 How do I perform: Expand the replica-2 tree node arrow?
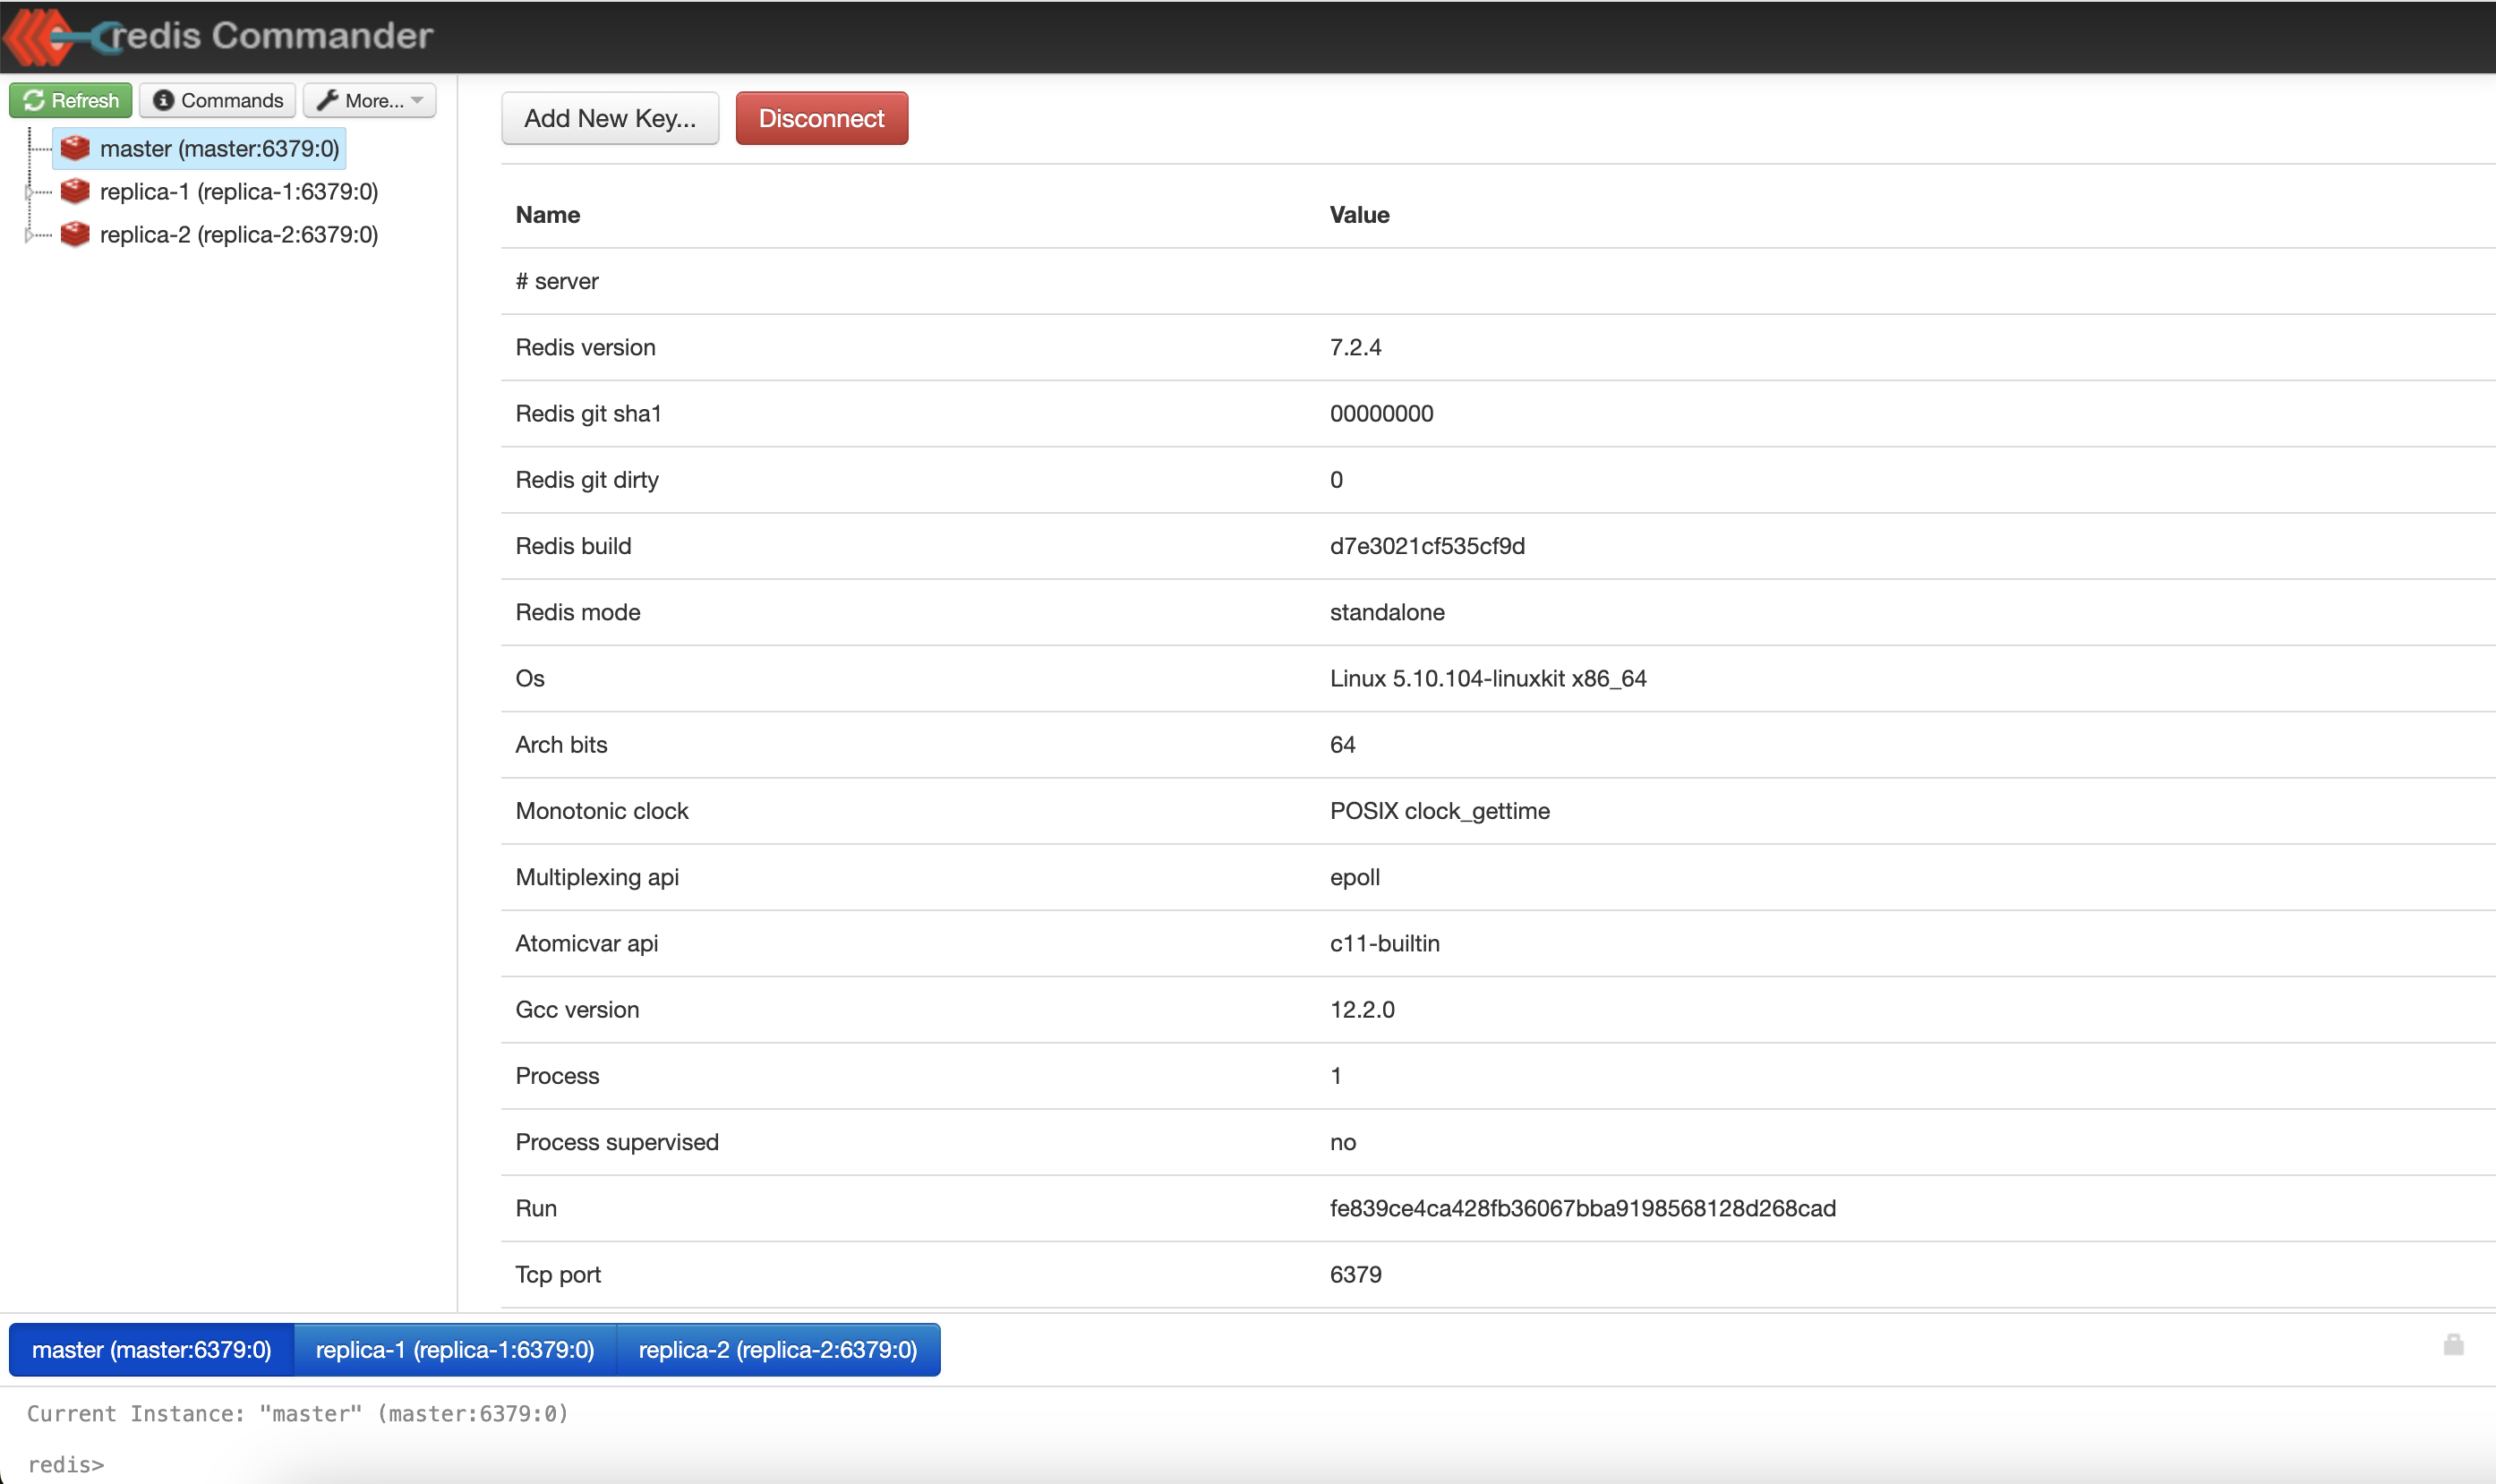point(28,234)
